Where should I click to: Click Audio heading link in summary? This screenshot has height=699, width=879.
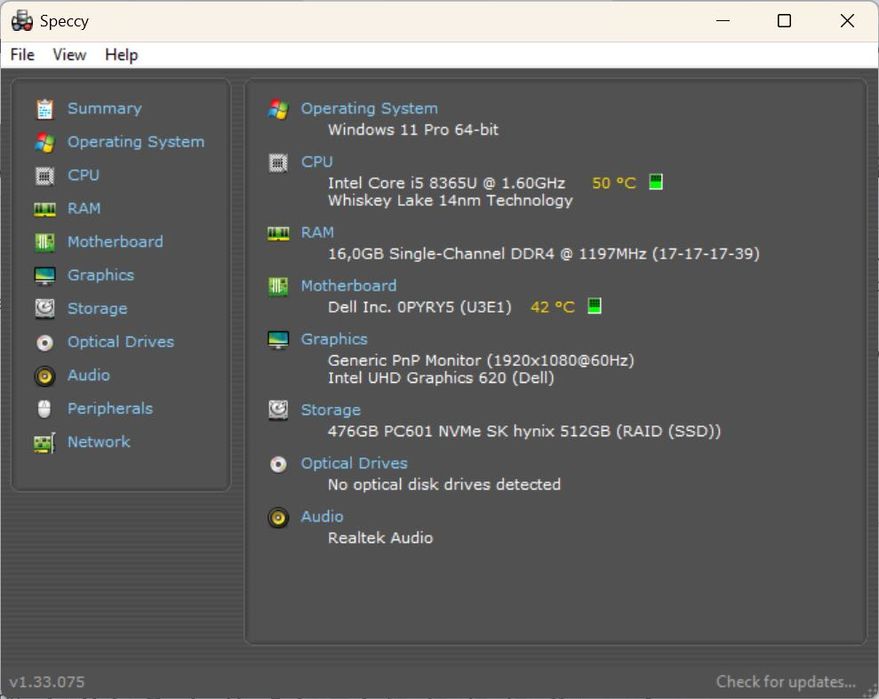322,516
